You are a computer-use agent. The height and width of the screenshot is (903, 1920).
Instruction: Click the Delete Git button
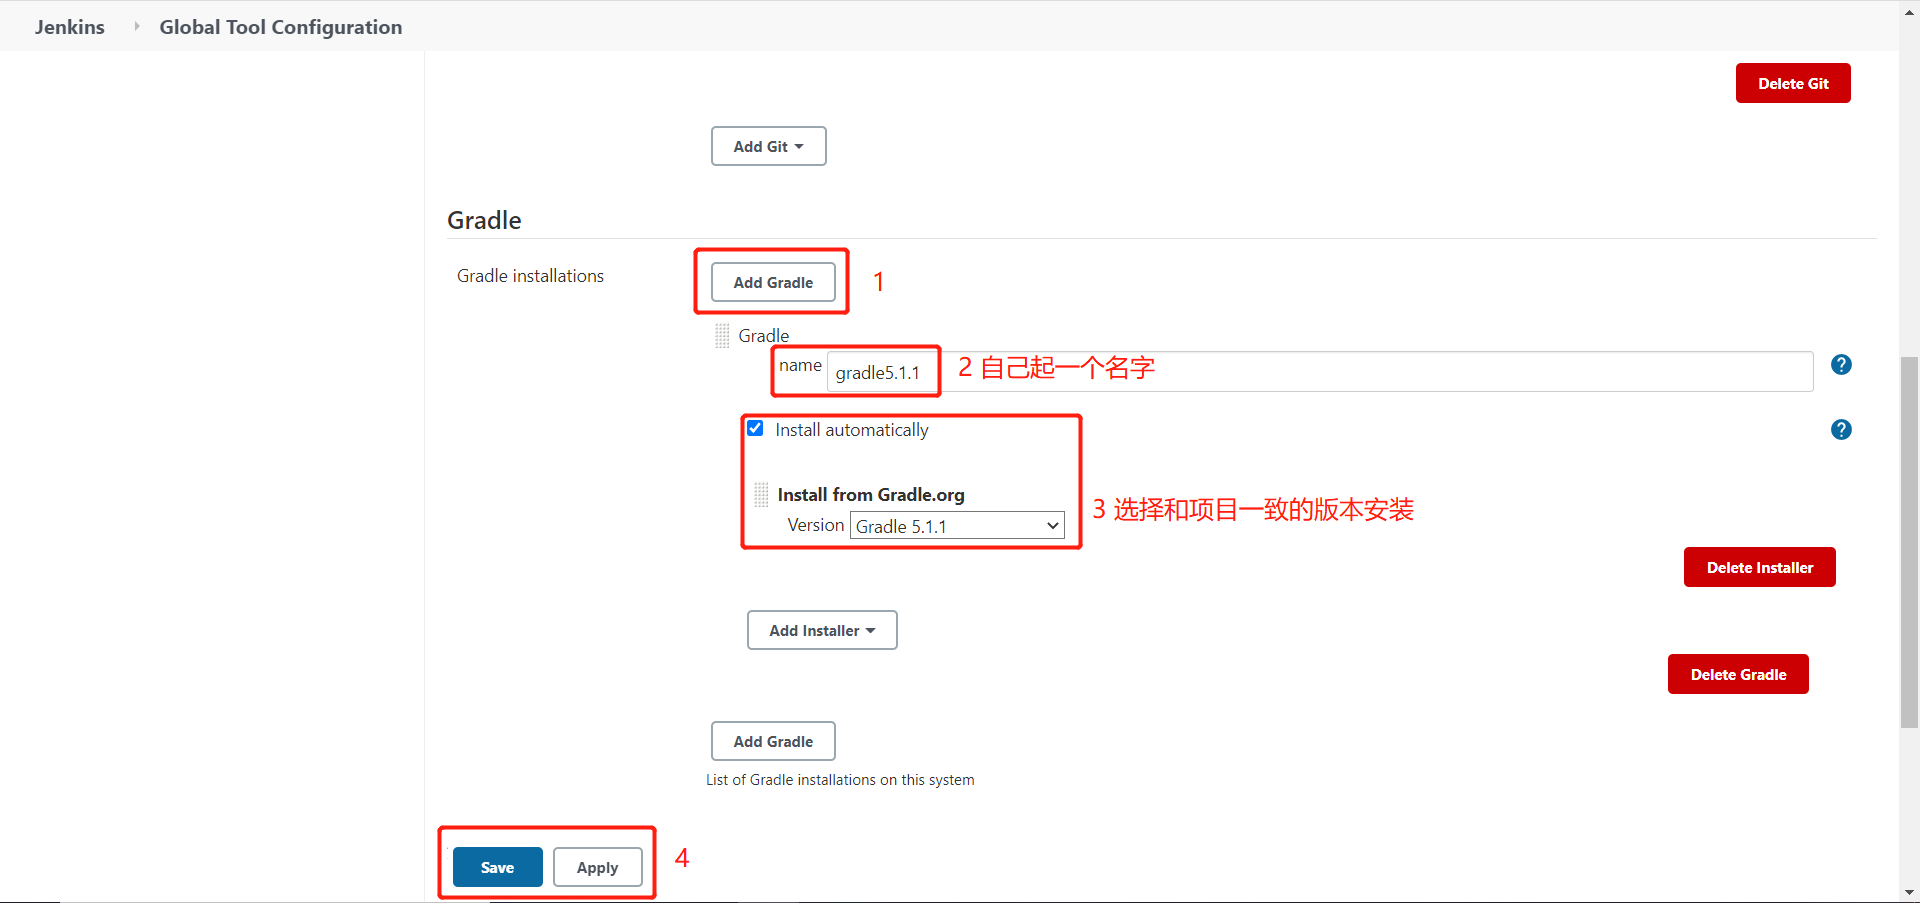(x=1792, y=83)
